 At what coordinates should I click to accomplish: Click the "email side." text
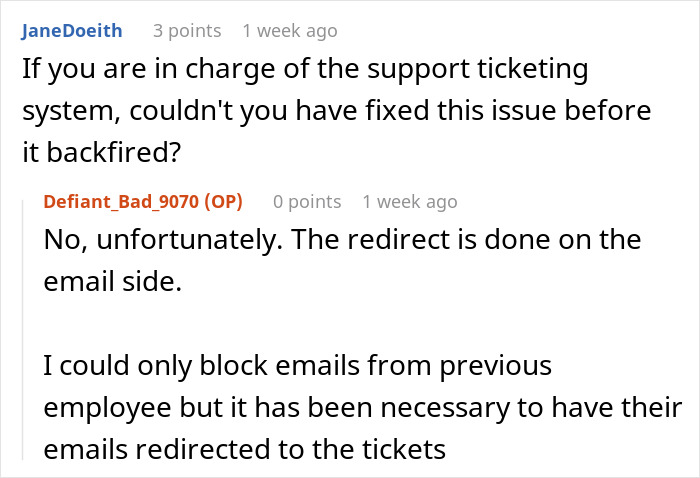113,282
